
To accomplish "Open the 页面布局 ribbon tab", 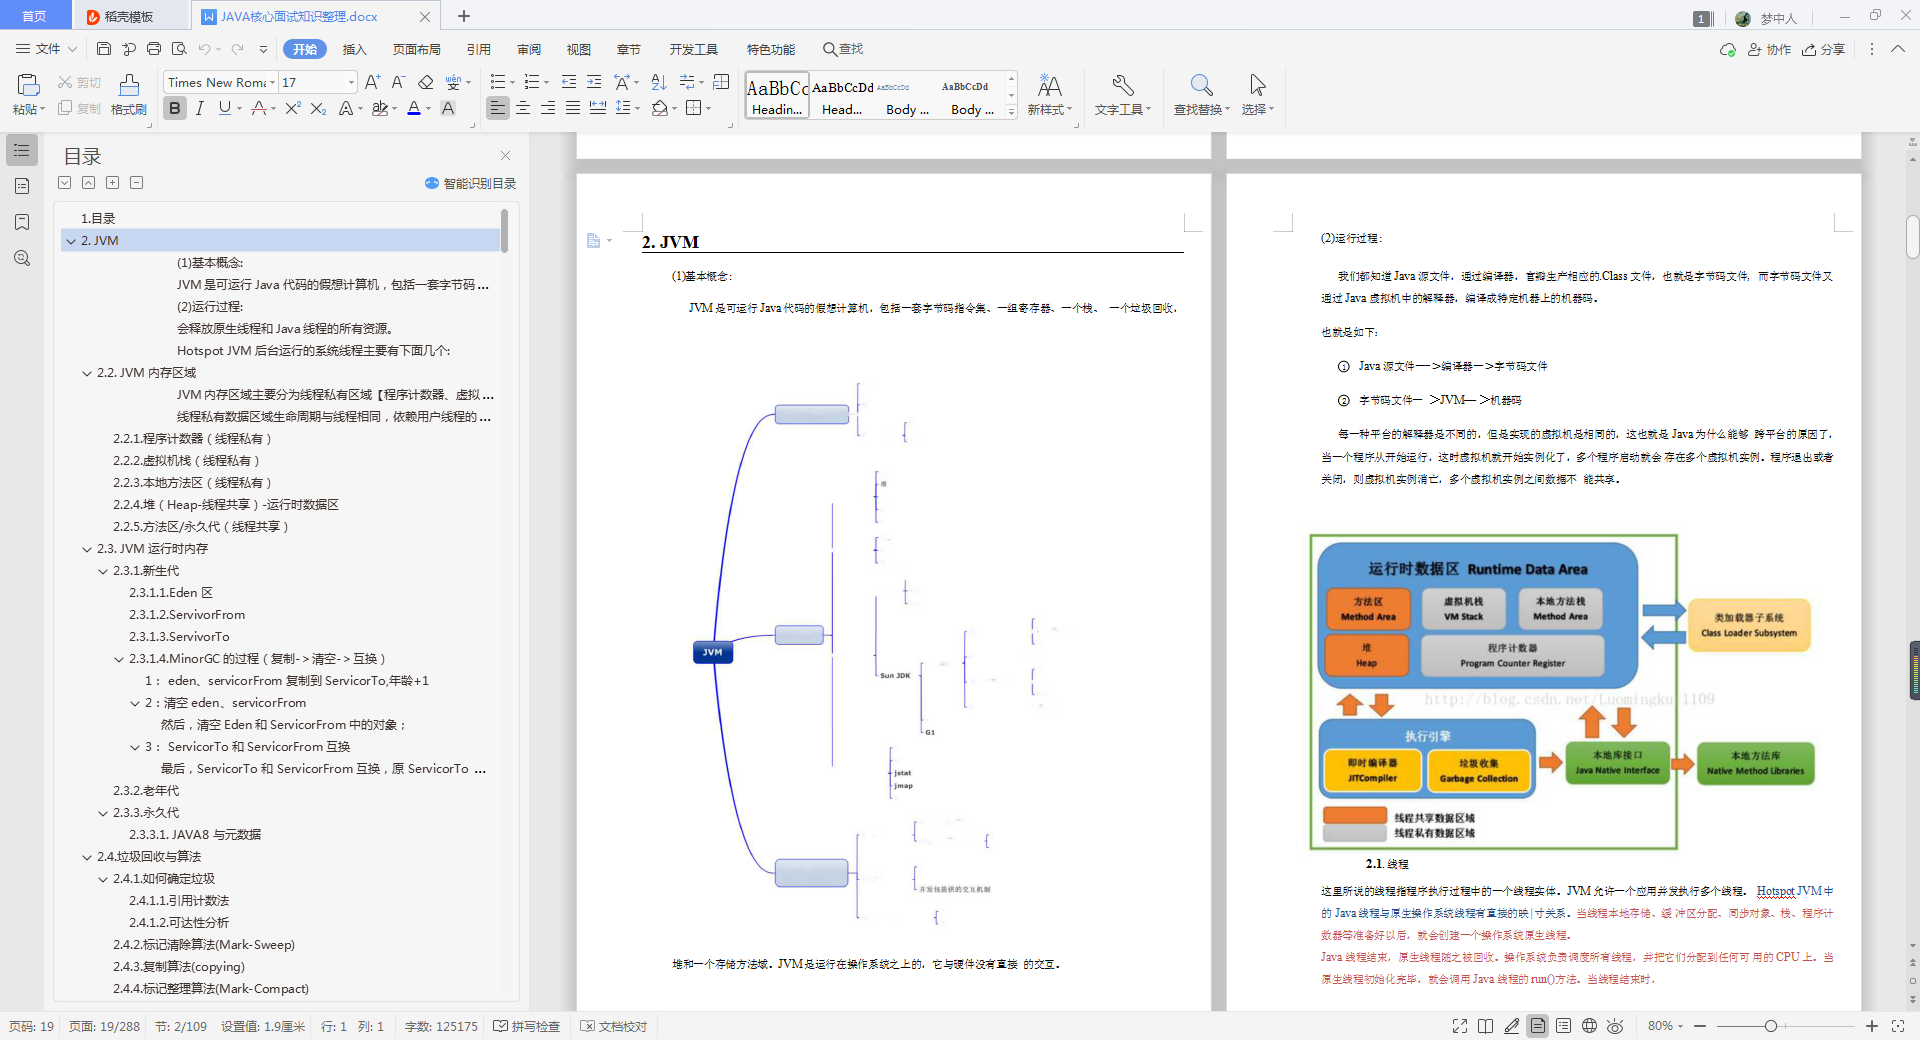I will click(417, 49).
